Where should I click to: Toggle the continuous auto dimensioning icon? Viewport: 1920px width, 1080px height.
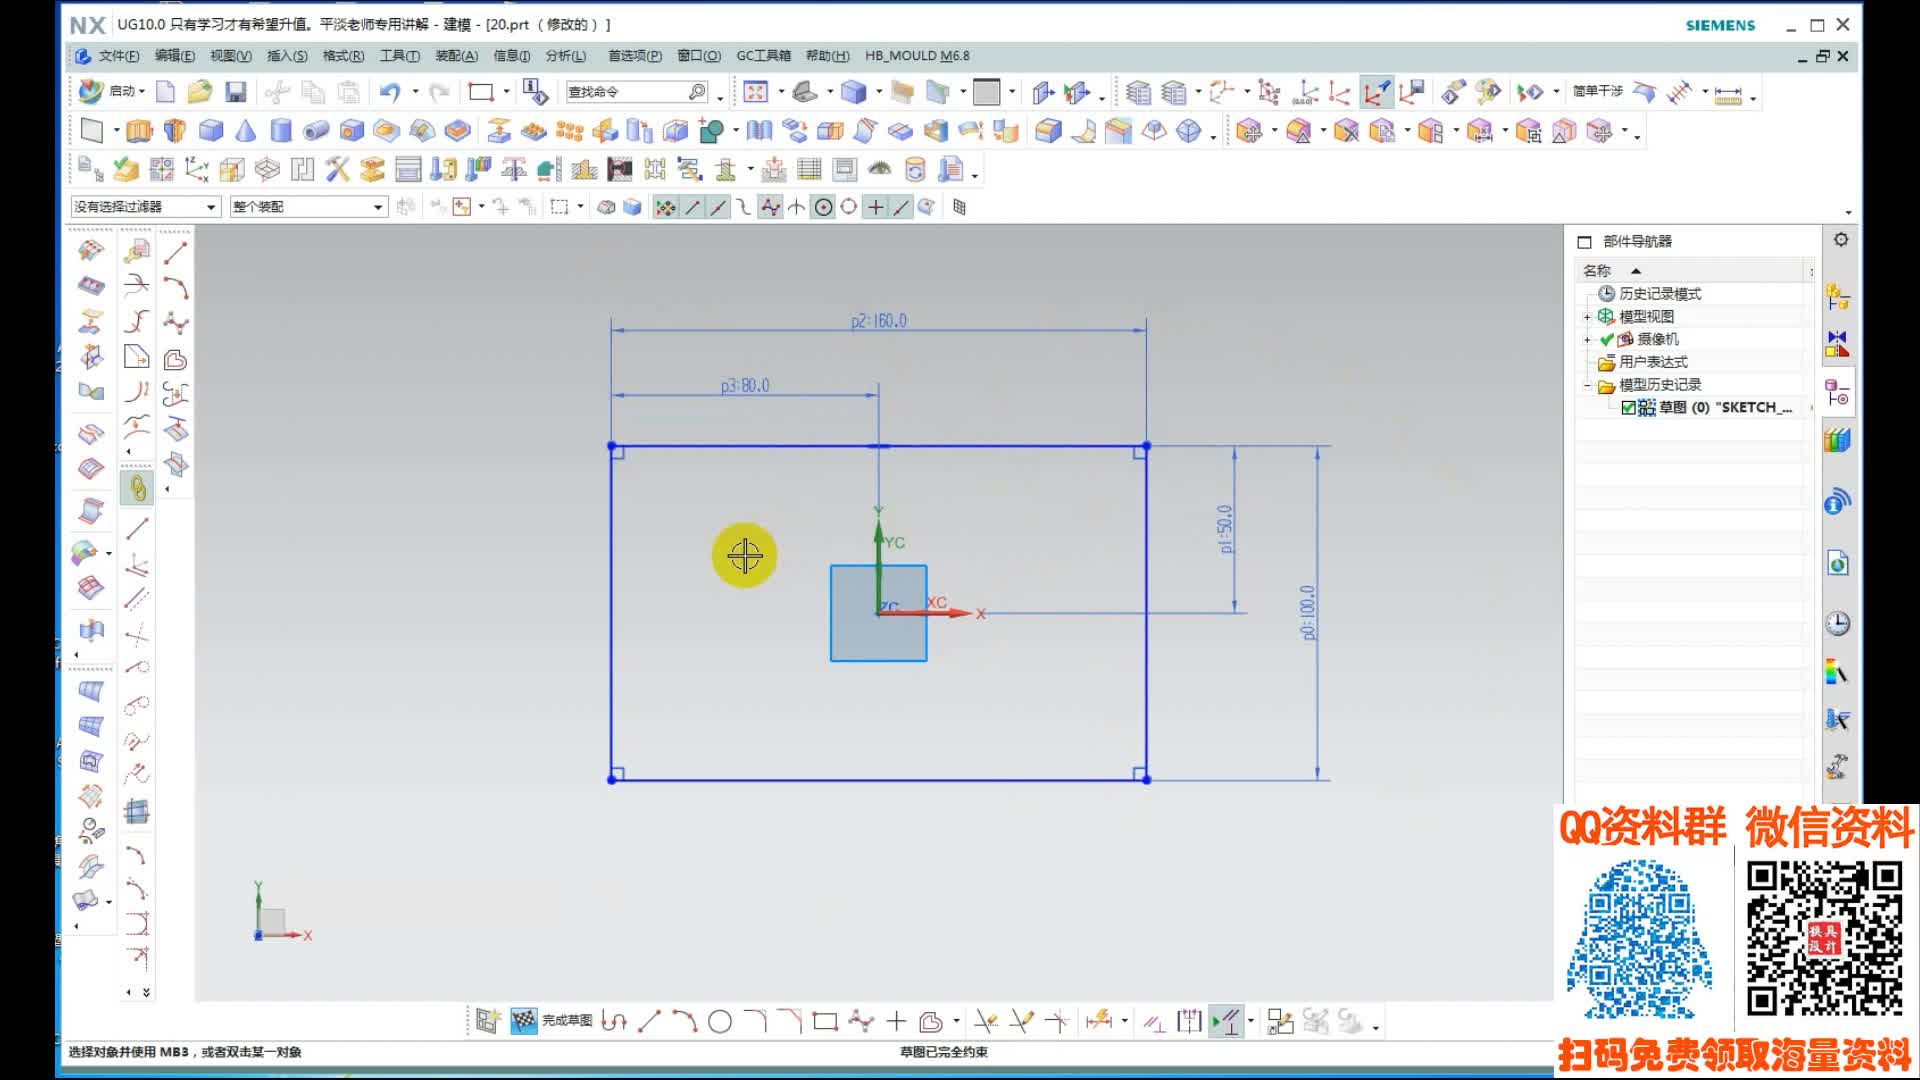tap(1225, 1021)
